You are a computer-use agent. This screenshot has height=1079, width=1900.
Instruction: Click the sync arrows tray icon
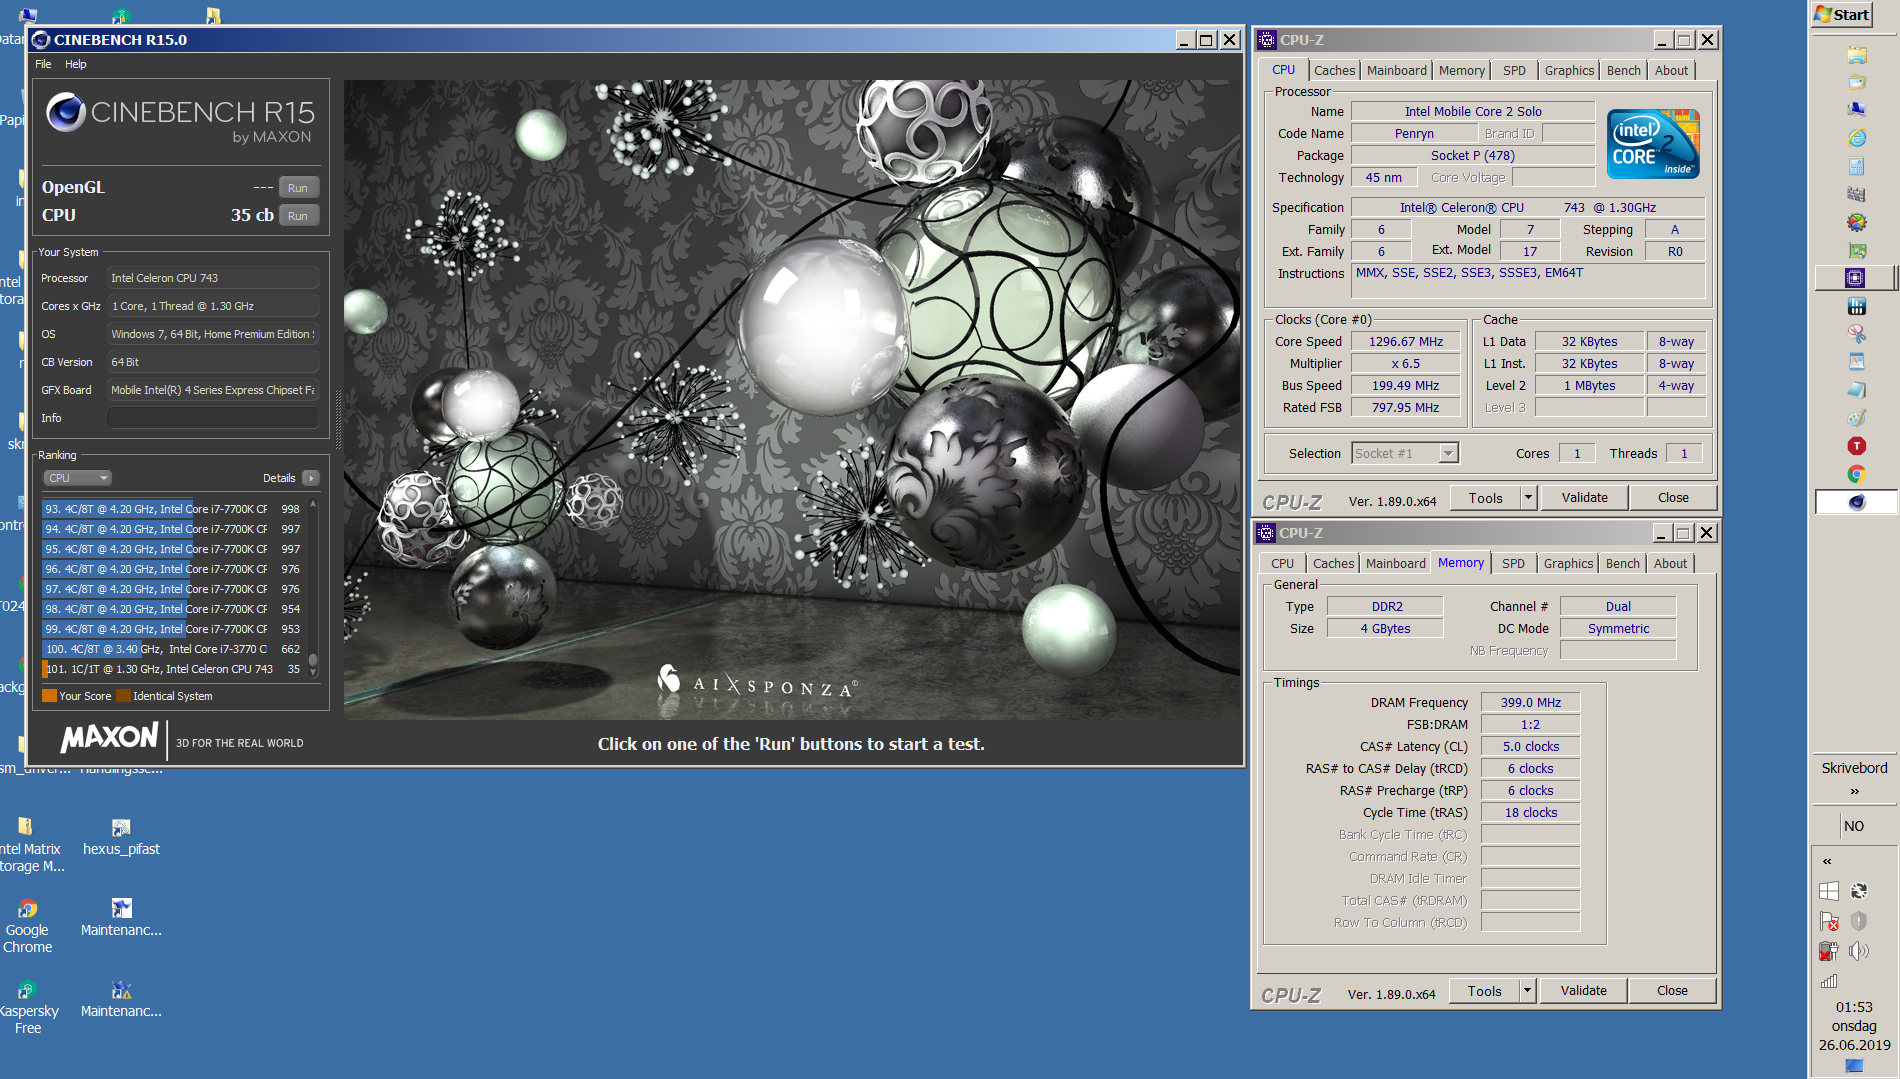(x=1859, y=891)
